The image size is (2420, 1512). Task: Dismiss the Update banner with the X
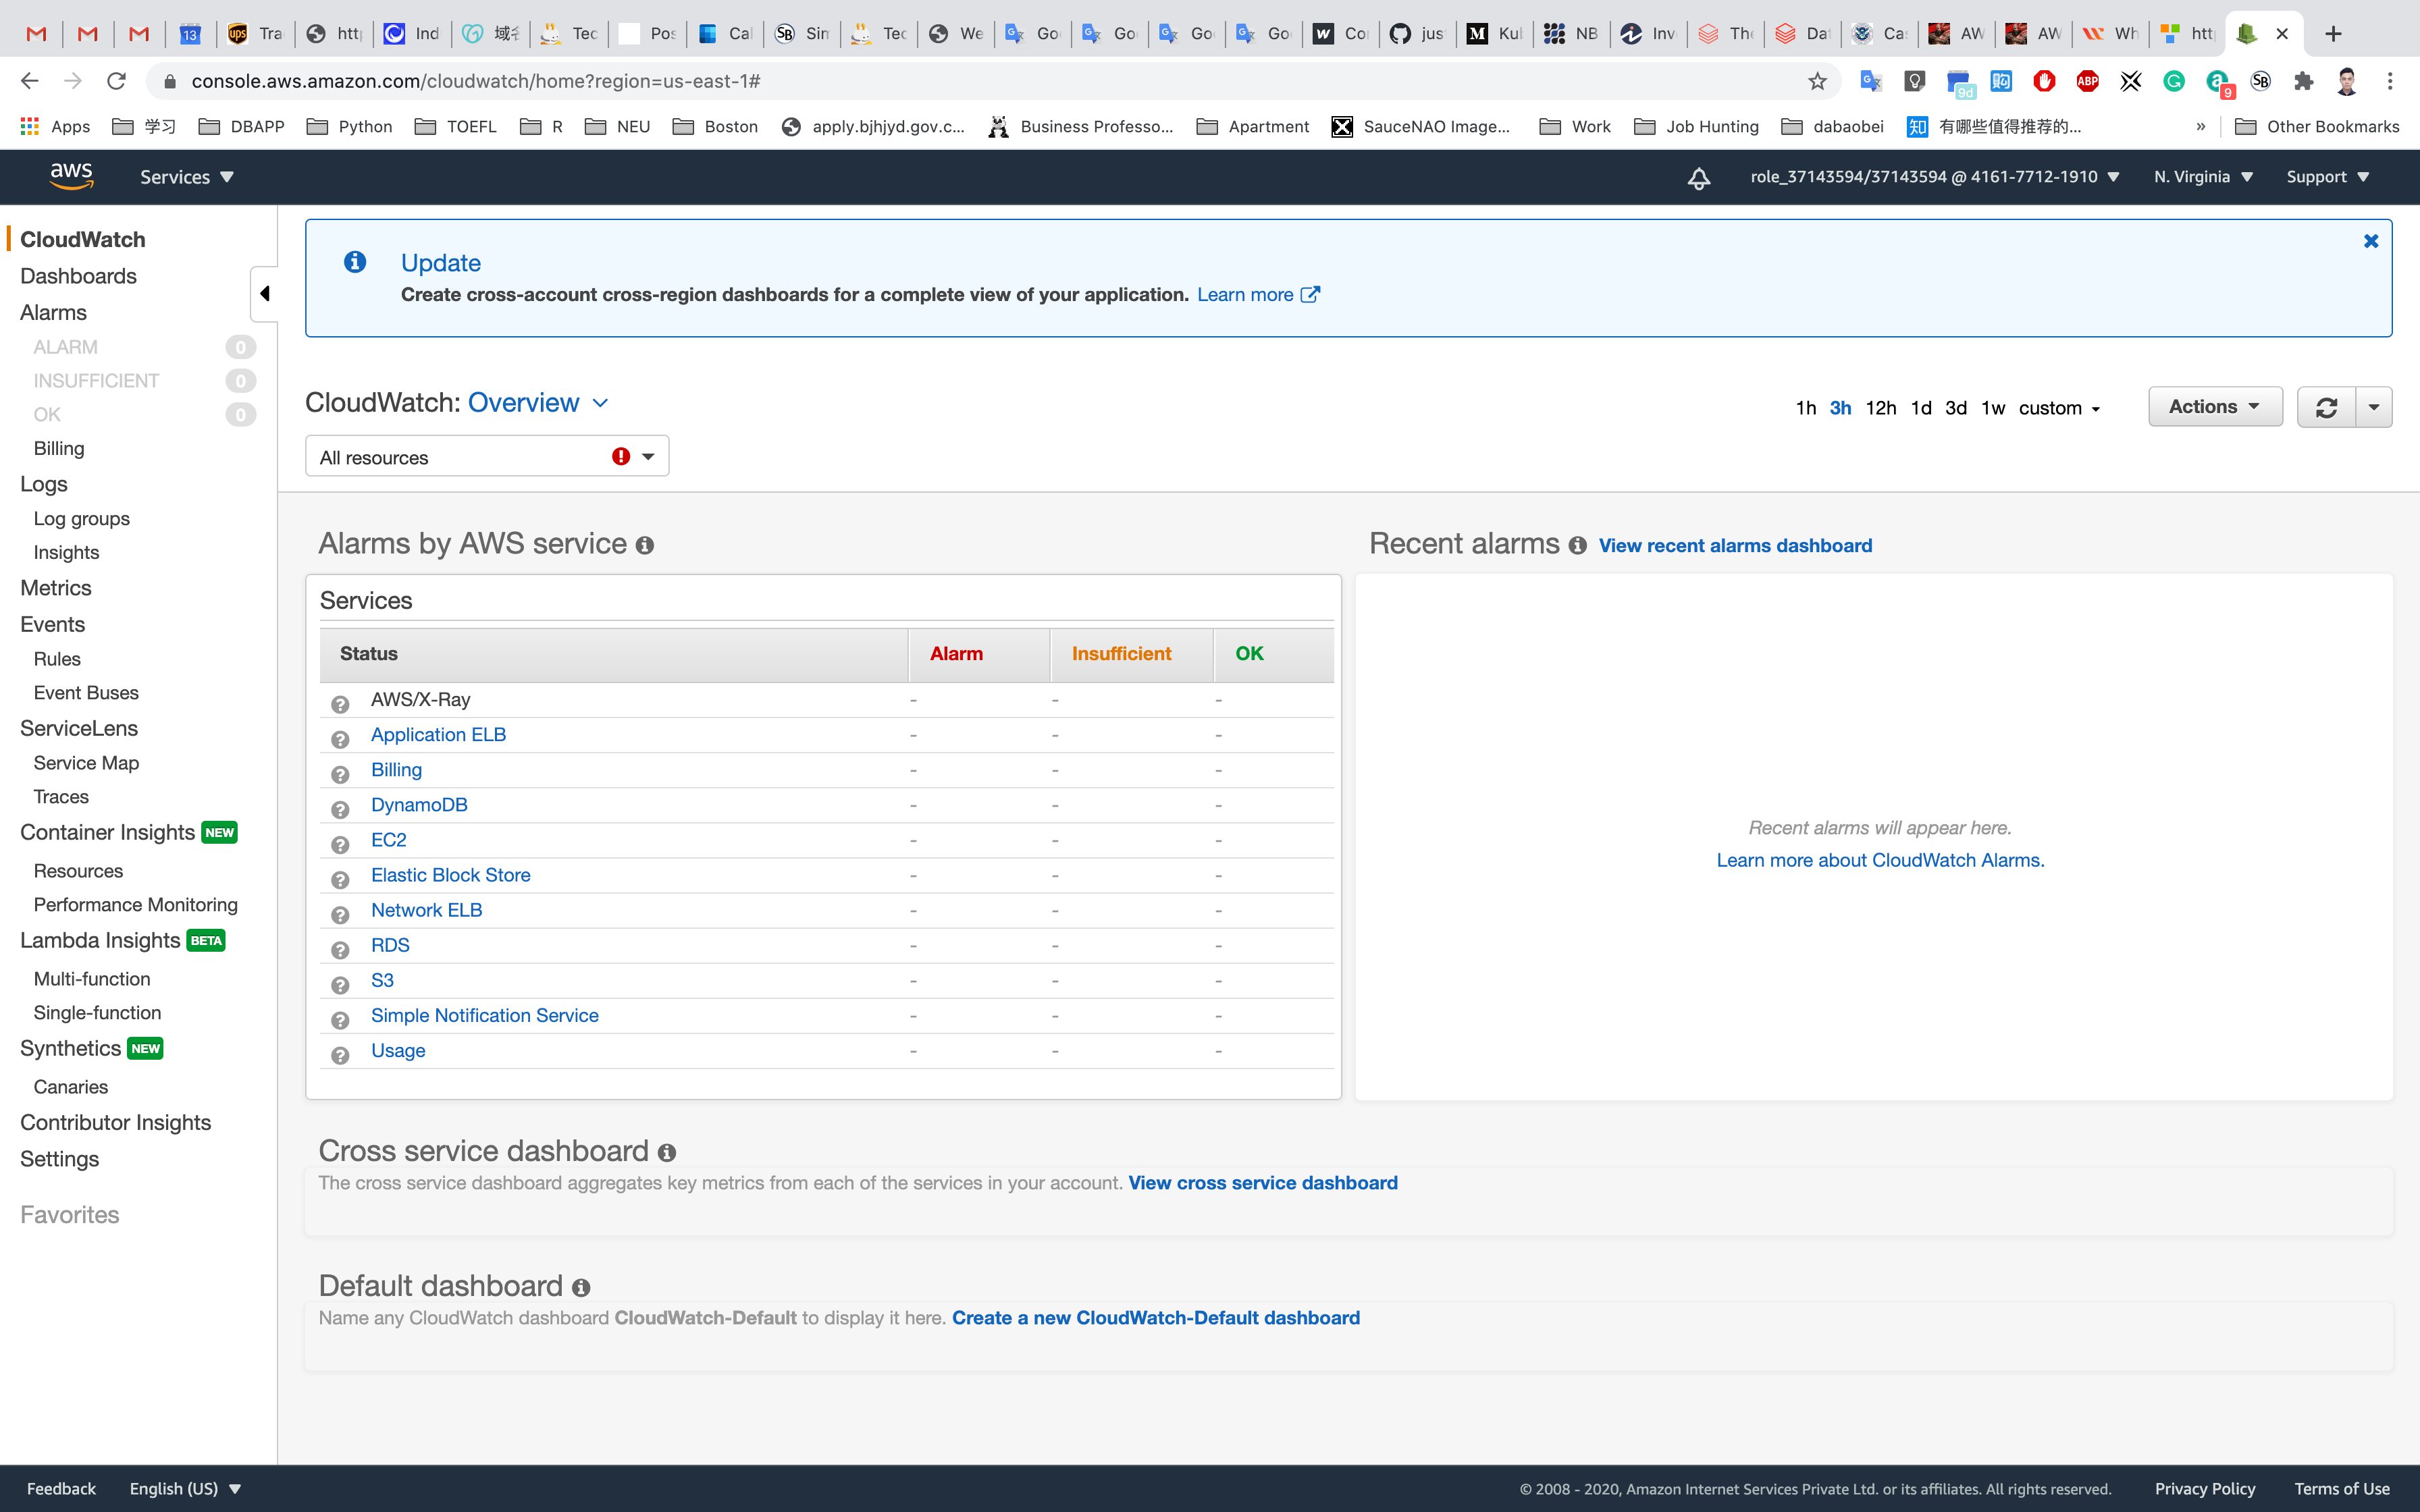click(x=2370, y=241)
